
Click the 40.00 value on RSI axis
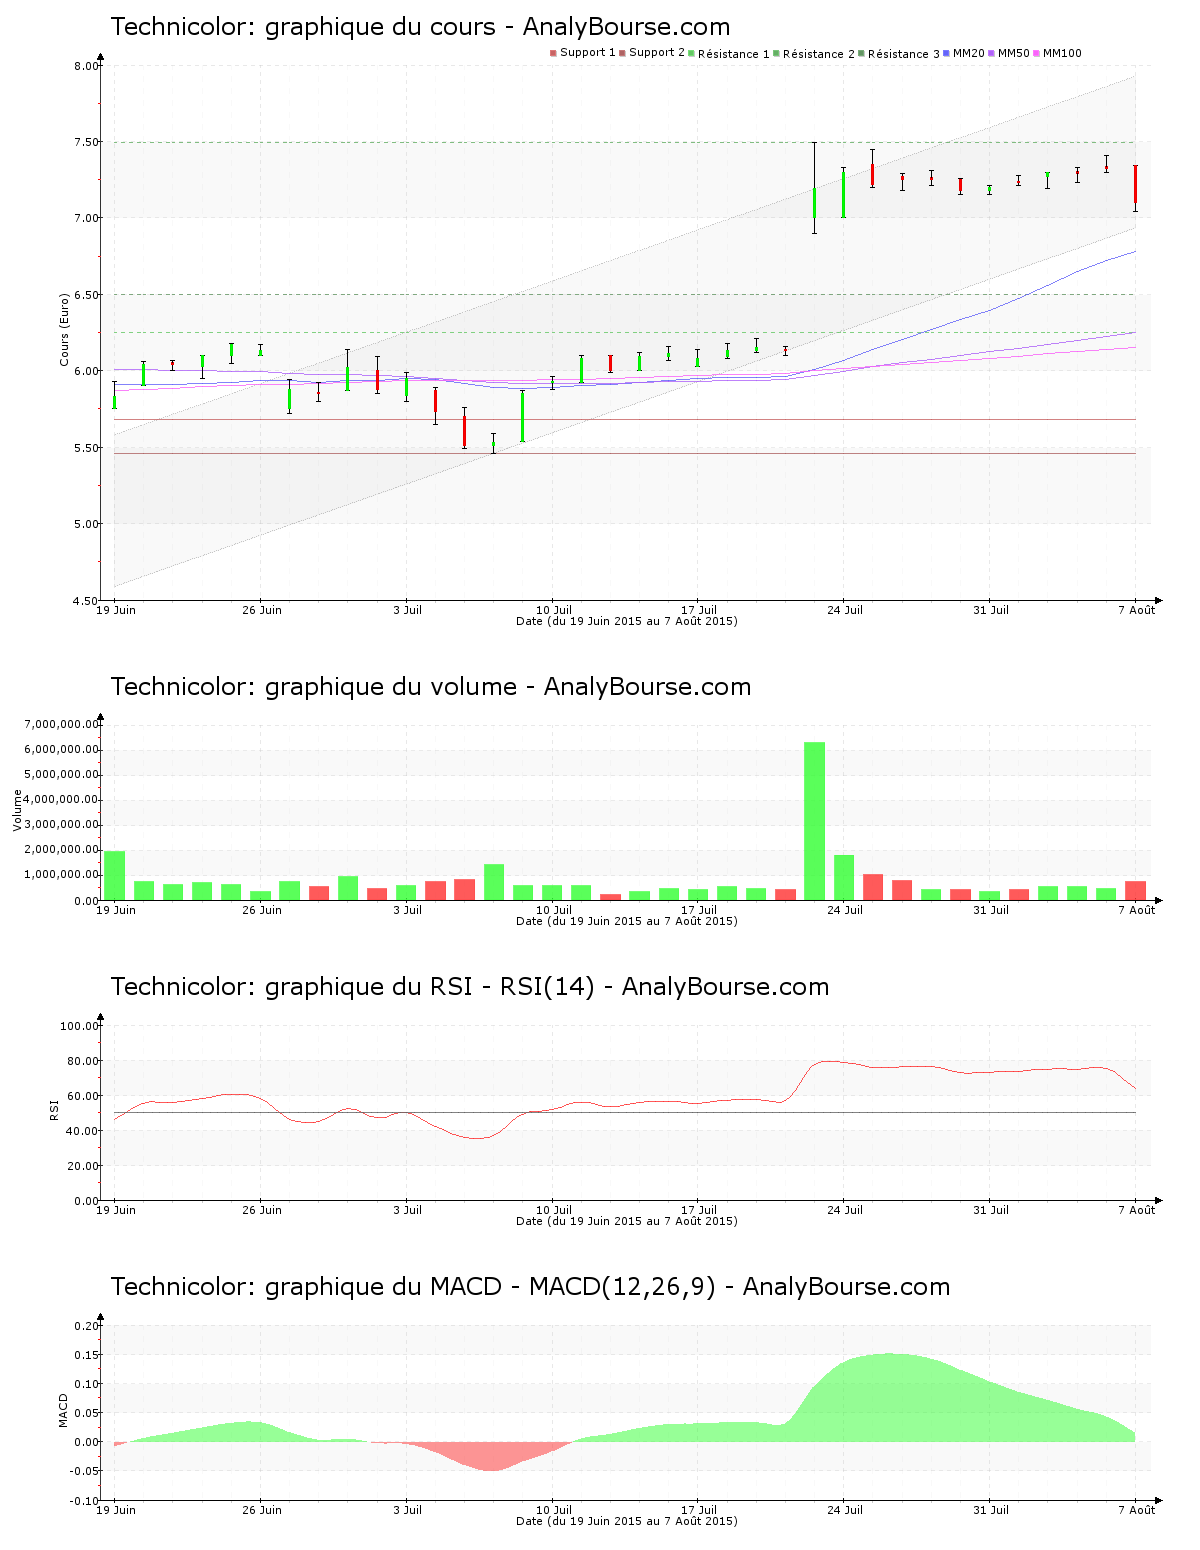click(83, 1131)
